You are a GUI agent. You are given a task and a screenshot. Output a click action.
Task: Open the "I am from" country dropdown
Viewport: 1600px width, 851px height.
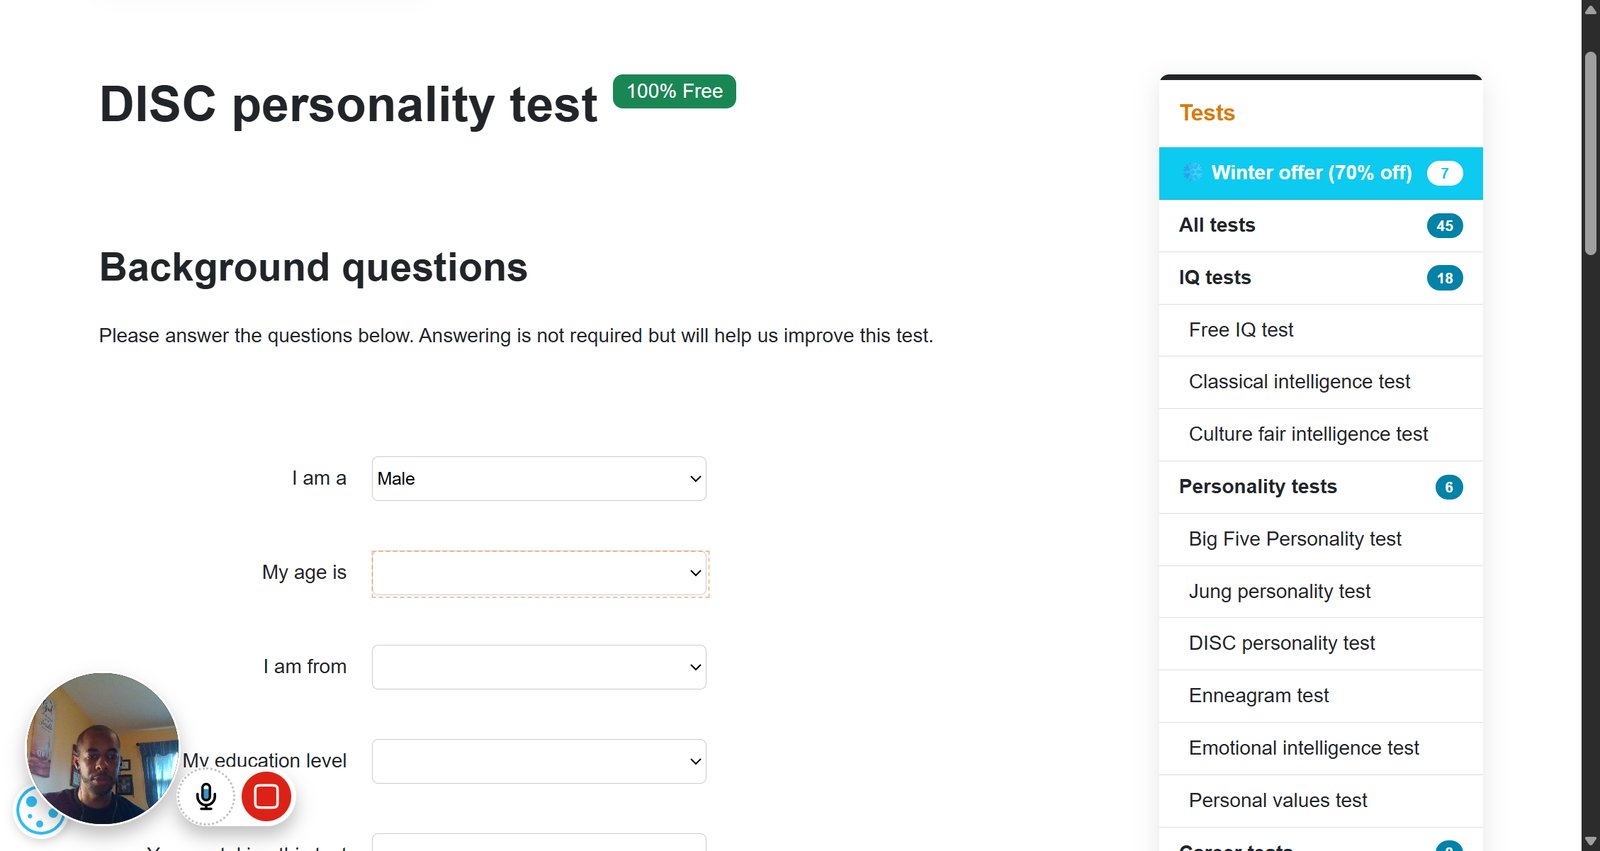(539, 667)
